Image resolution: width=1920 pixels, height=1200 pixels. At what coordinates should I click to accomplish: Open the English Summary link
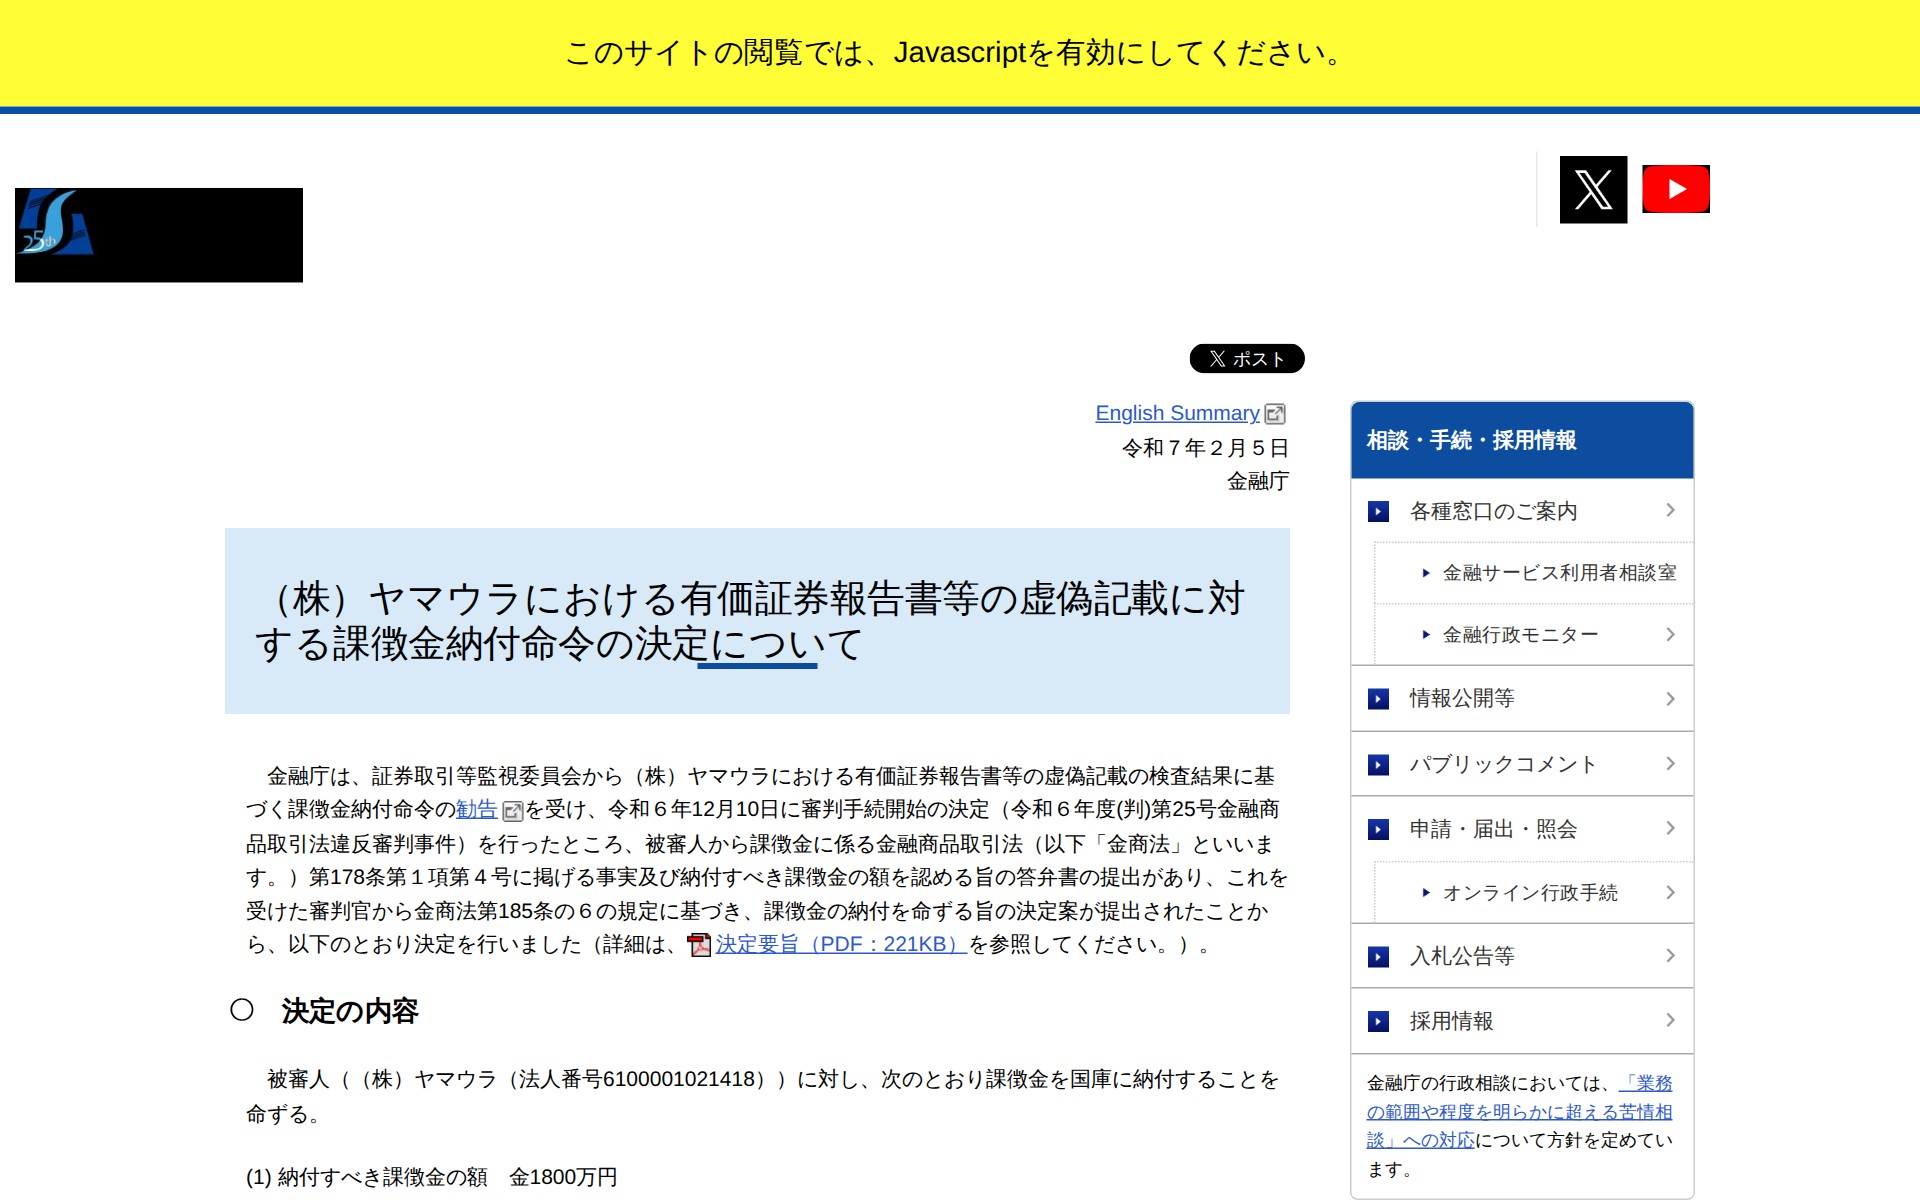(1176, 413)
